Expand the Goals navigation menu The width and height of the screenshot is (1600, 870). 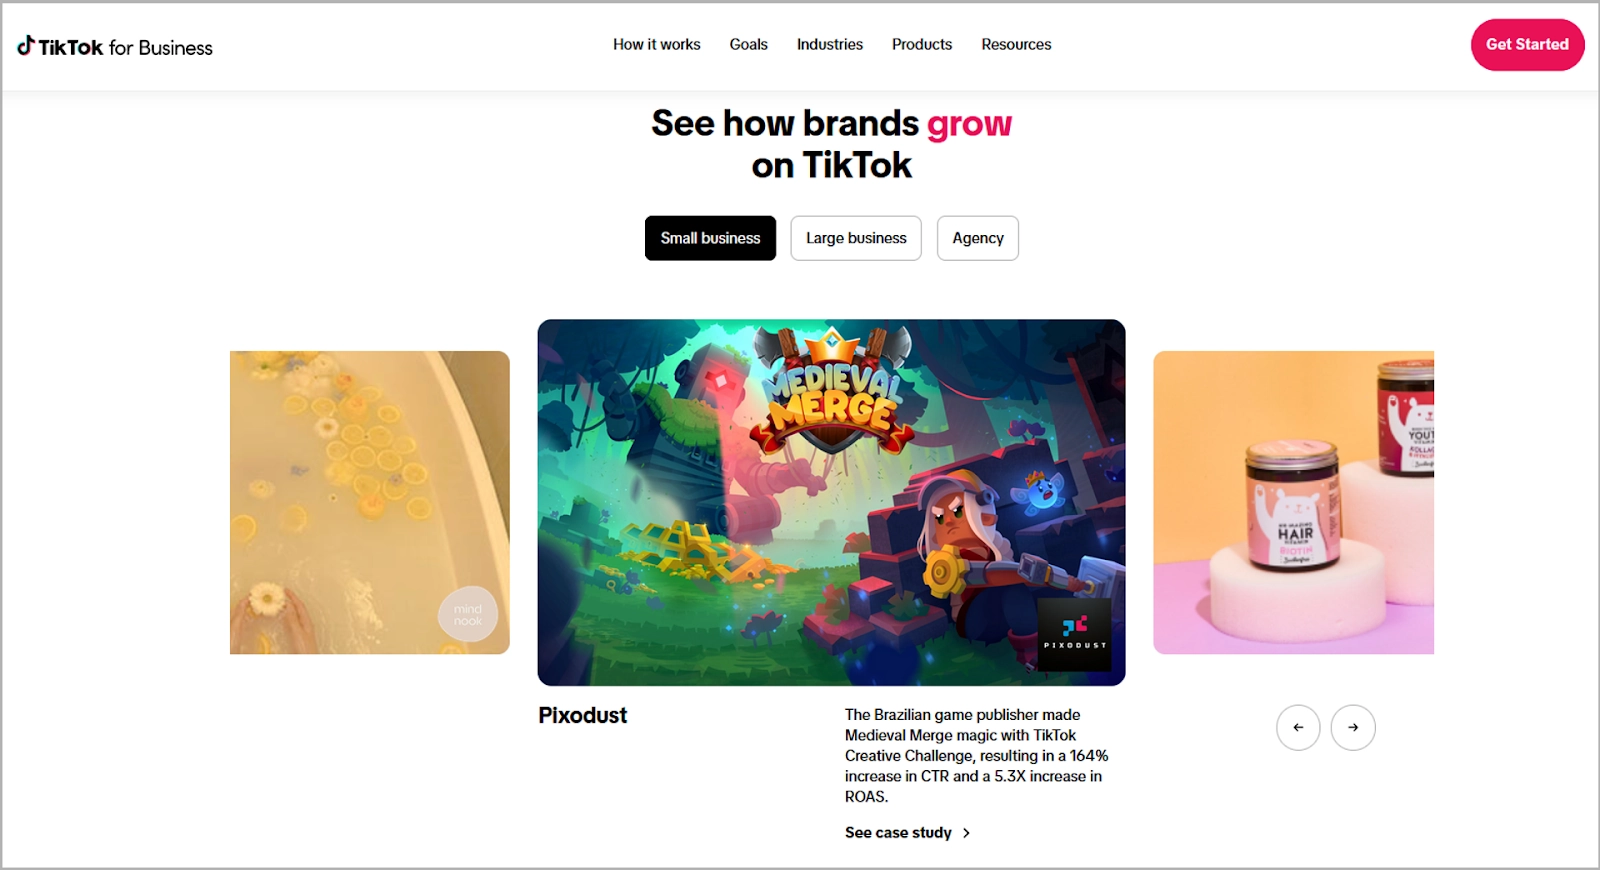point(749,45)
